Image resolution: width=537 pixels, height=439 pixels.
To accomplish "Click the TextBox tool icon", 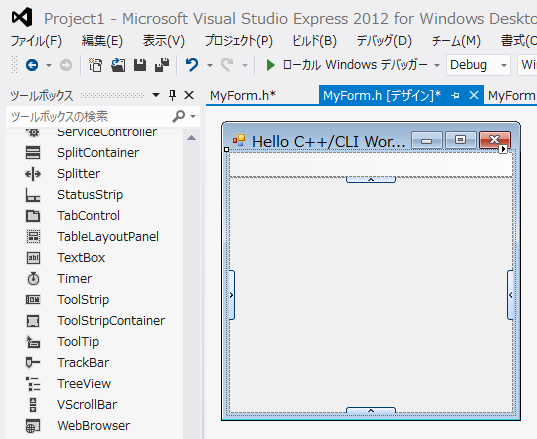I will (33, 258).
